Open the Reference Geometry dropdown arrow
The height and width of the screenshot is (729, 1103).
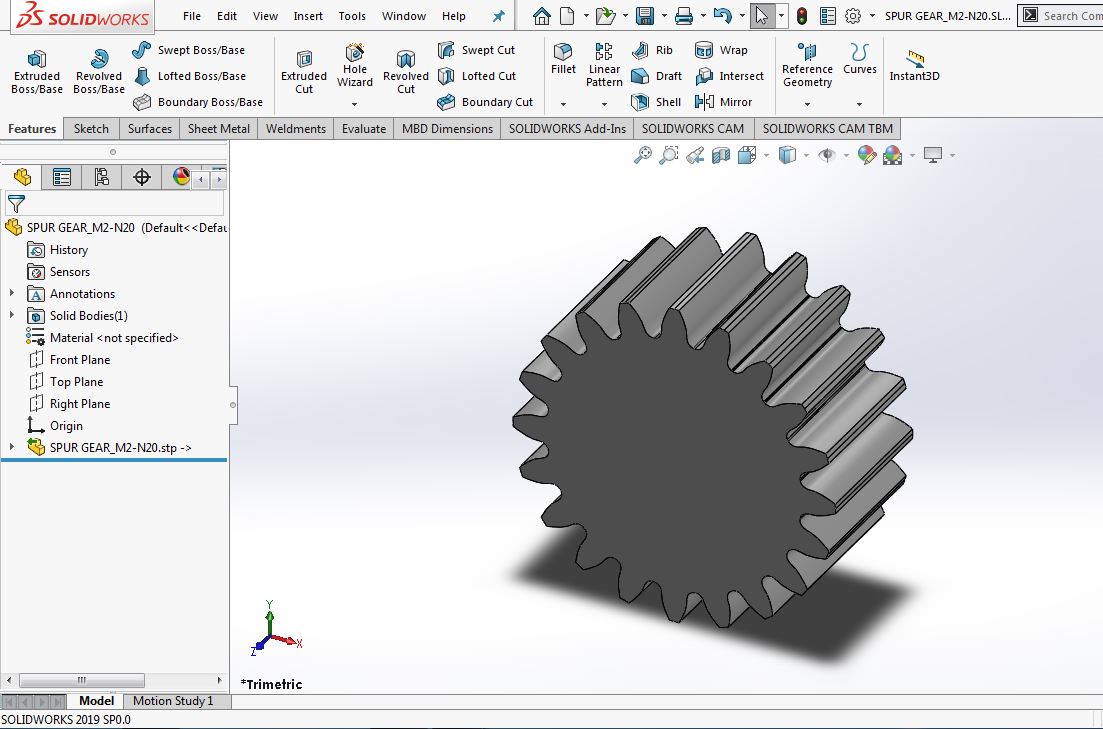pyautogui.click(x=807, y=104)
